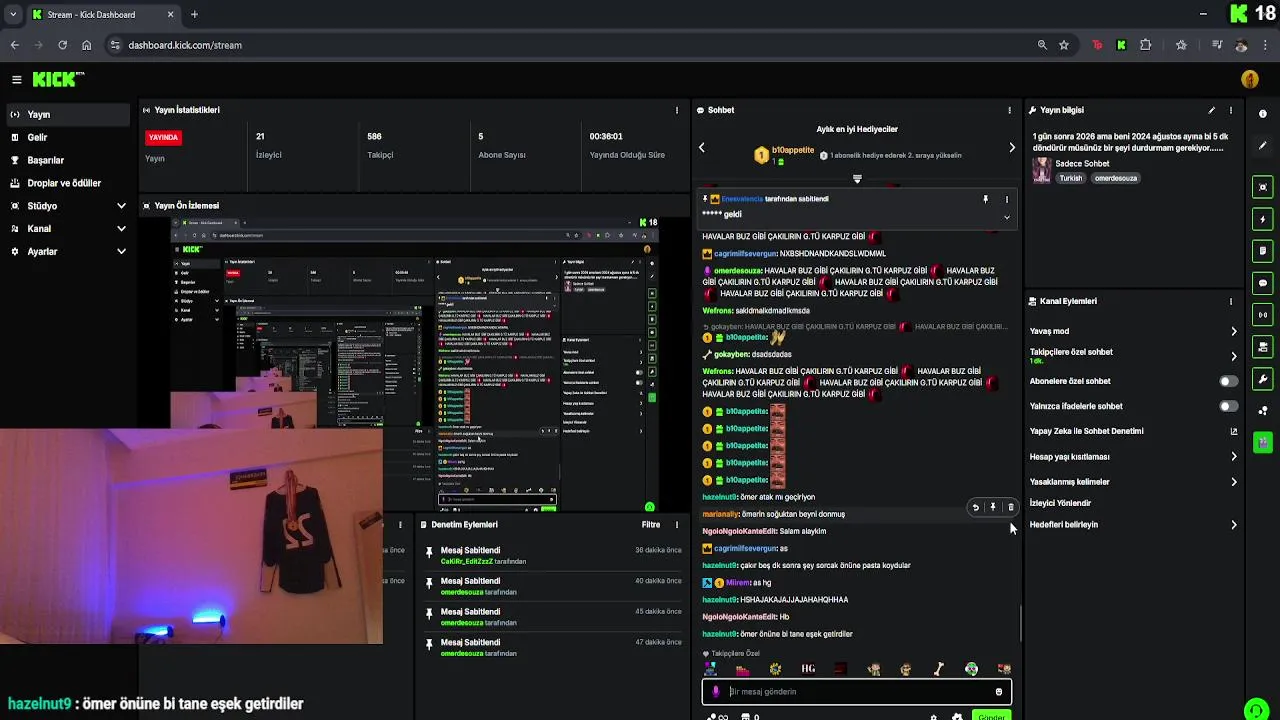Open the hamburger menu beside the Kick logo
The width and height of the screenshot is (1280, 720).
(17, 79)
